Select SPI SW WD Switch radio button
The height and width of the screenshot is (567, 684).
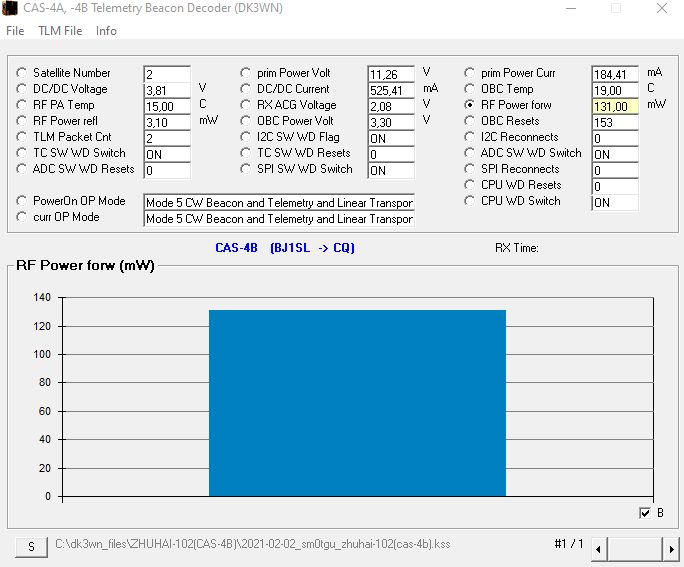point(246,169)
